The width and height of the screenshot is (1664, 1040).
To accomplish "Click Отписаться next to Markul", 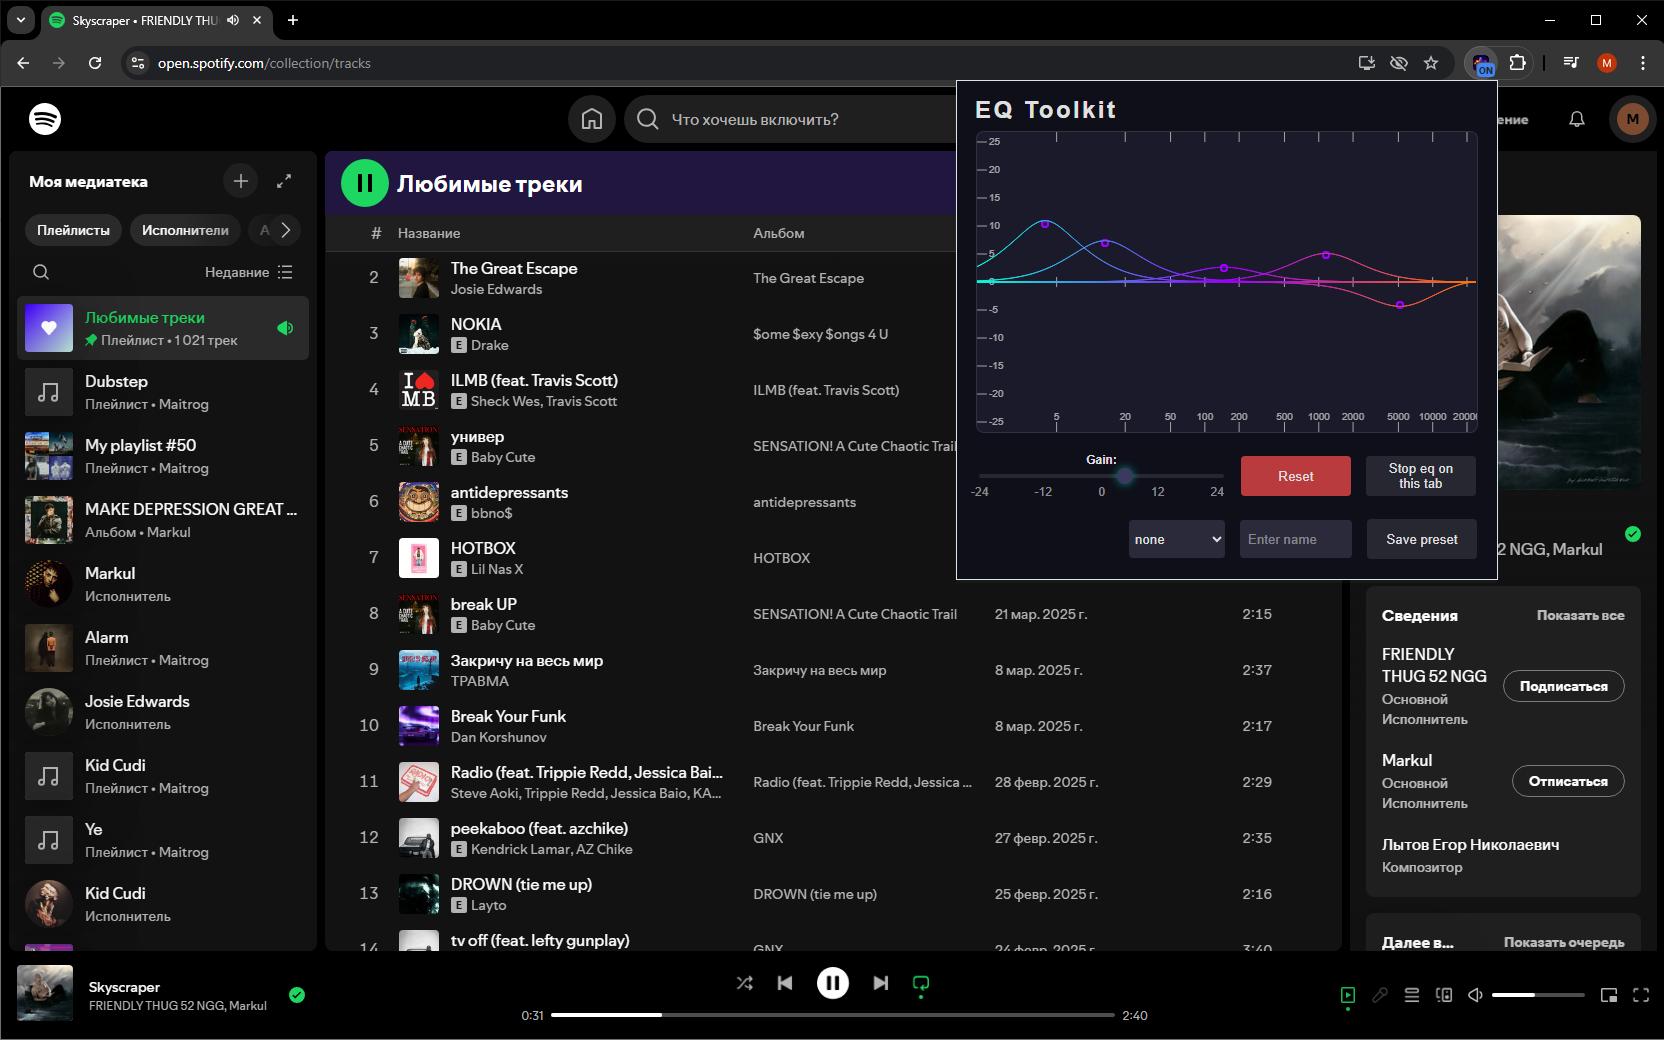I will click(x=1568, y=781).
